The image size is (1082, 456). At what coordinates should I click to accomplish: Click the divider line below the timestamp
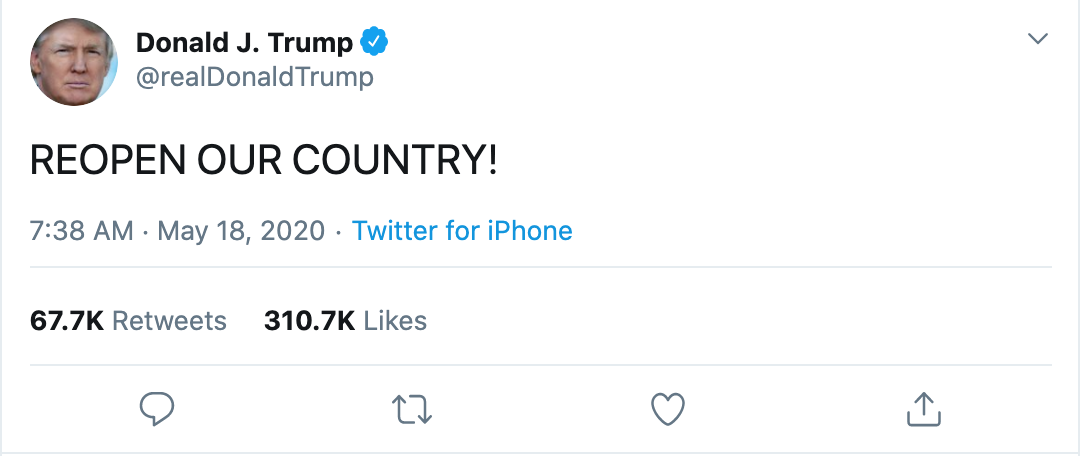click(x=540, y=267)
